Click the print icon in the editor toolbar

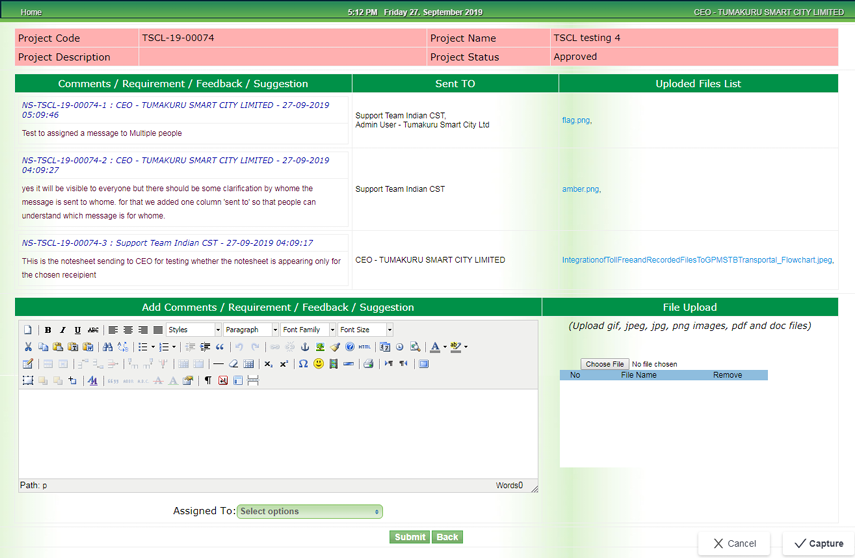point(368,364)
